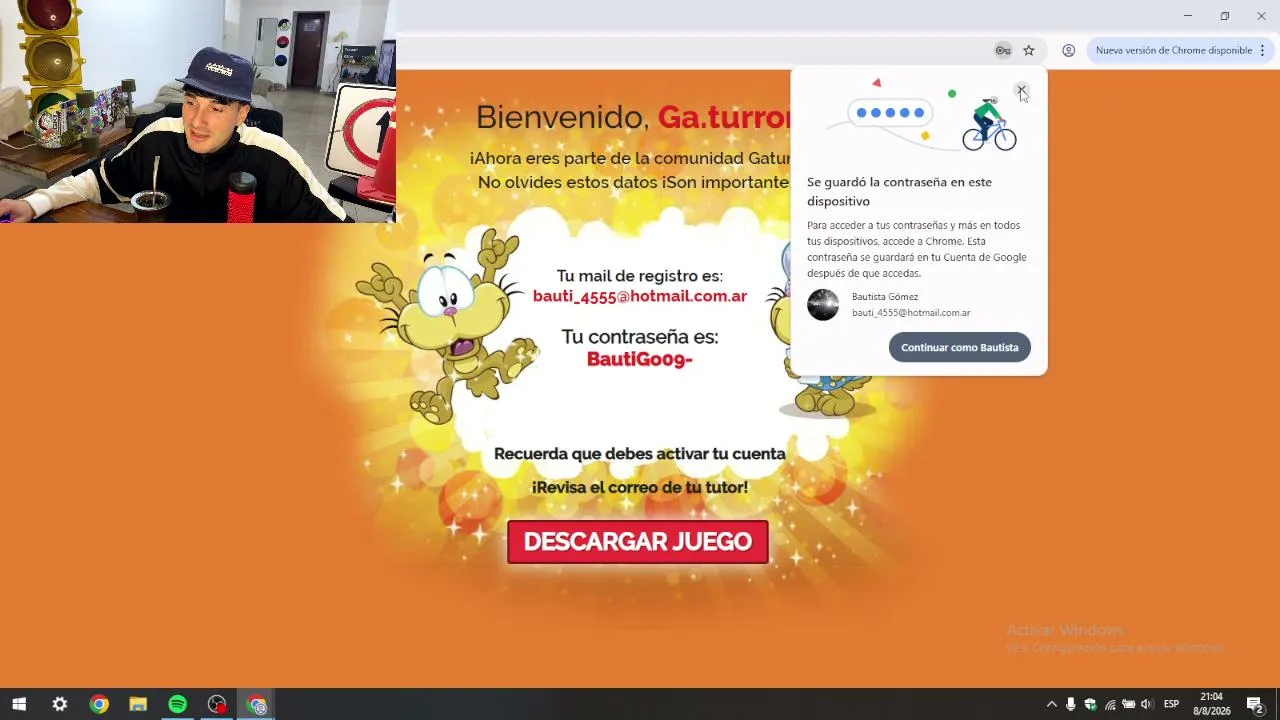This screenshot has width=1280, height=720.
Task: Minimize the Chrome window
Action: (x=1188, y=16)
